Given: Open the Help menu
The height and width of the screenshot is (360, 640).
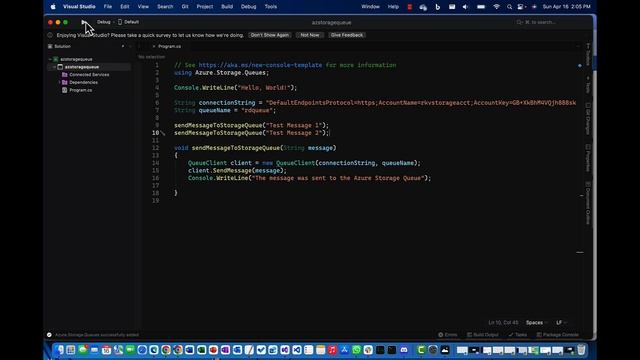Looking at the screenshot, I should pos(393,7).
